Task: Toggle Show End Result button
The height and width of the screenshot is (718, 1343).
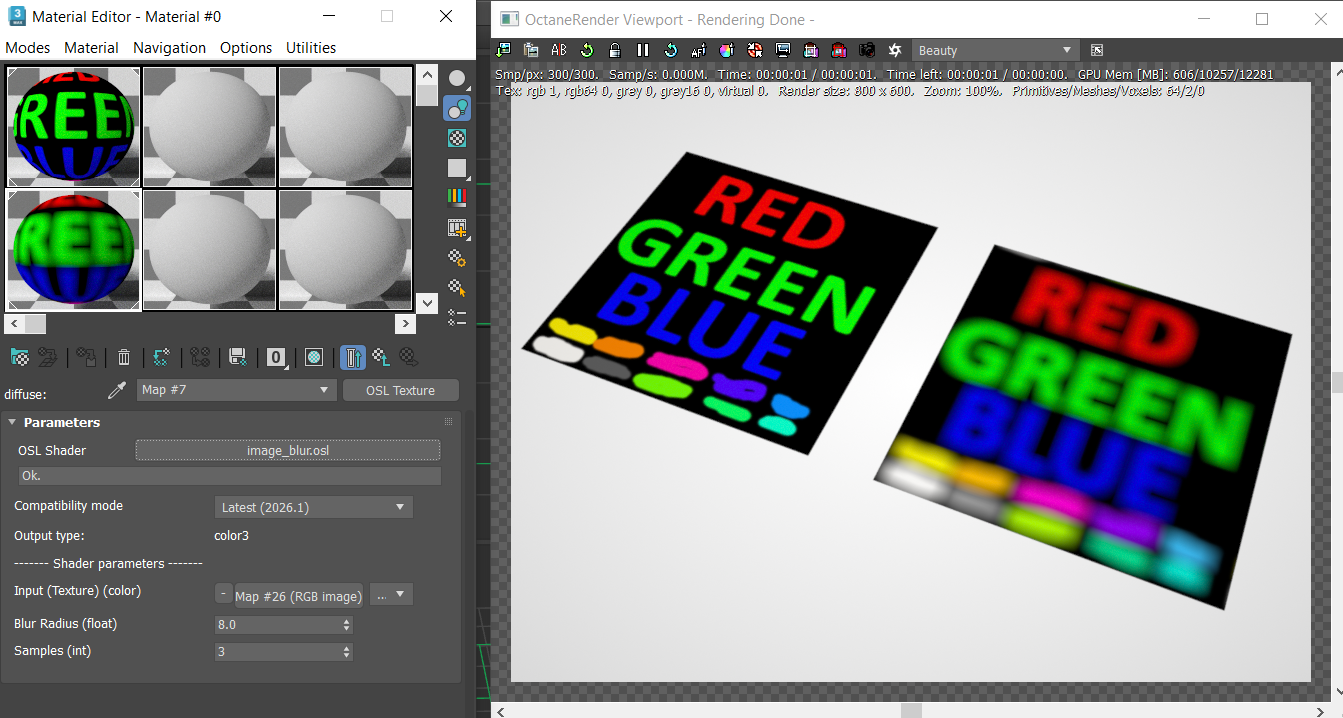Action: coord(352,357)
